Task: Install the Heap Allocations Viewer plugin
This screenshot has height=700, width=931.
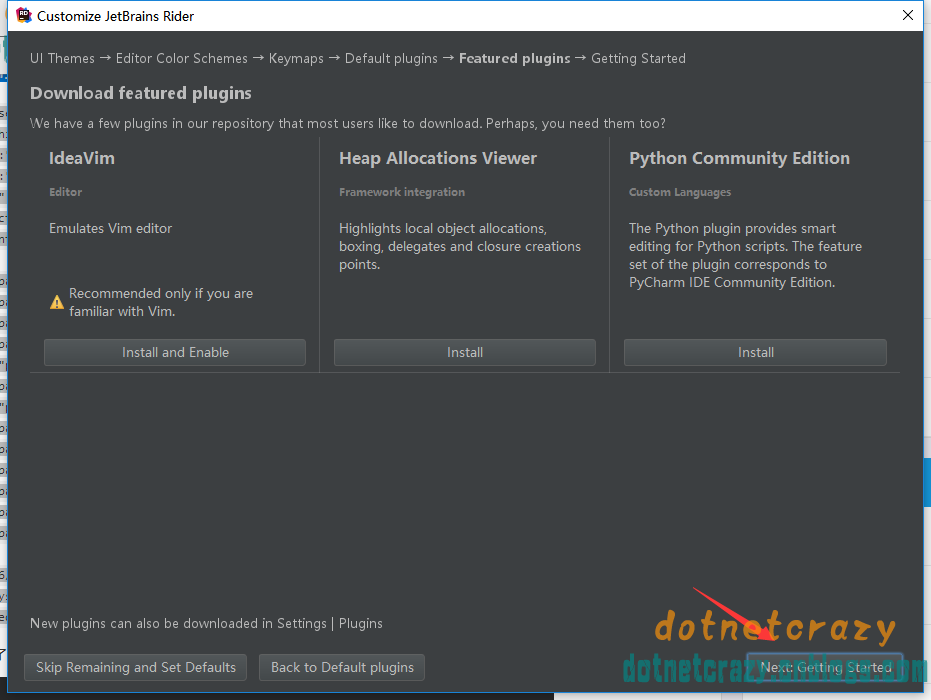Action: click(x=464, y=352)
